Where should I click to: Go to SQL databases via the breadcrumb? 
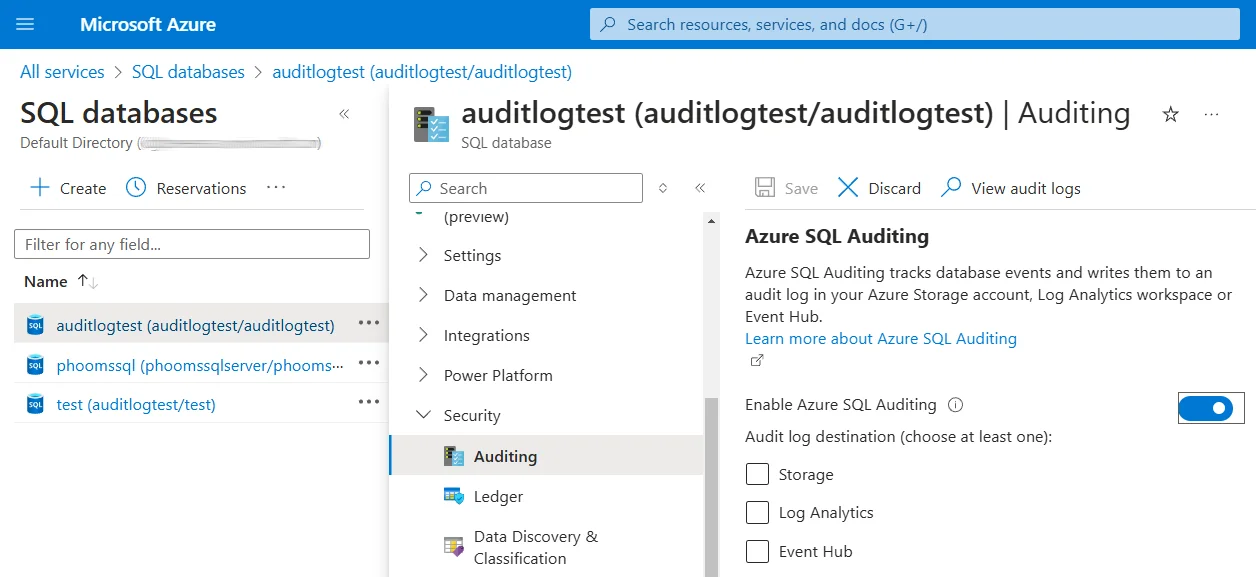(188, 71)
